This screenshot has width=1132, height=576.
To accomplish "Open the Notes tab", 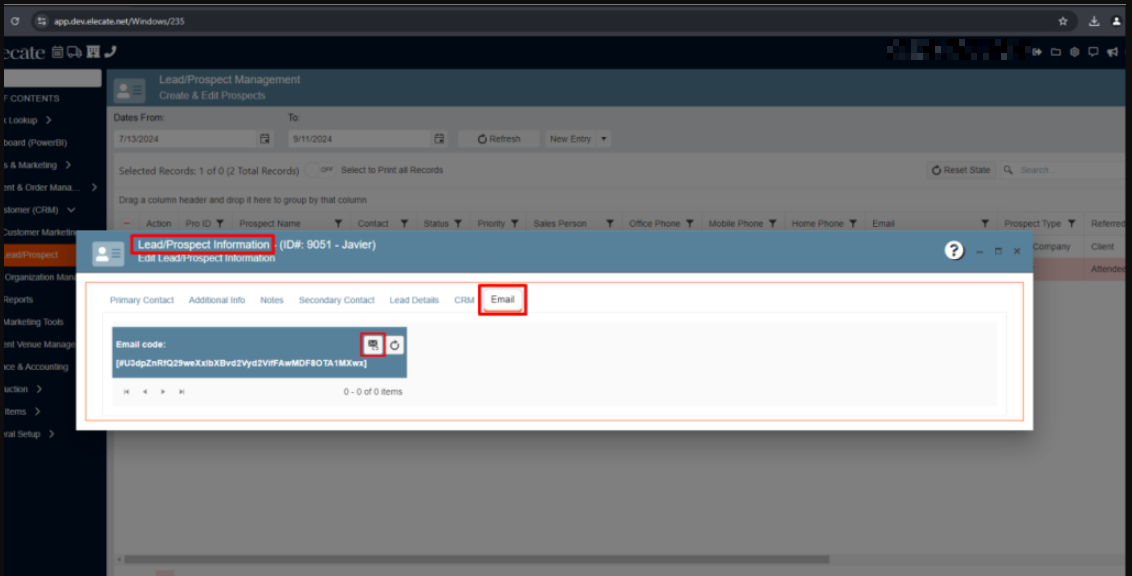I will pyautogui.click(x=272, y=300).
